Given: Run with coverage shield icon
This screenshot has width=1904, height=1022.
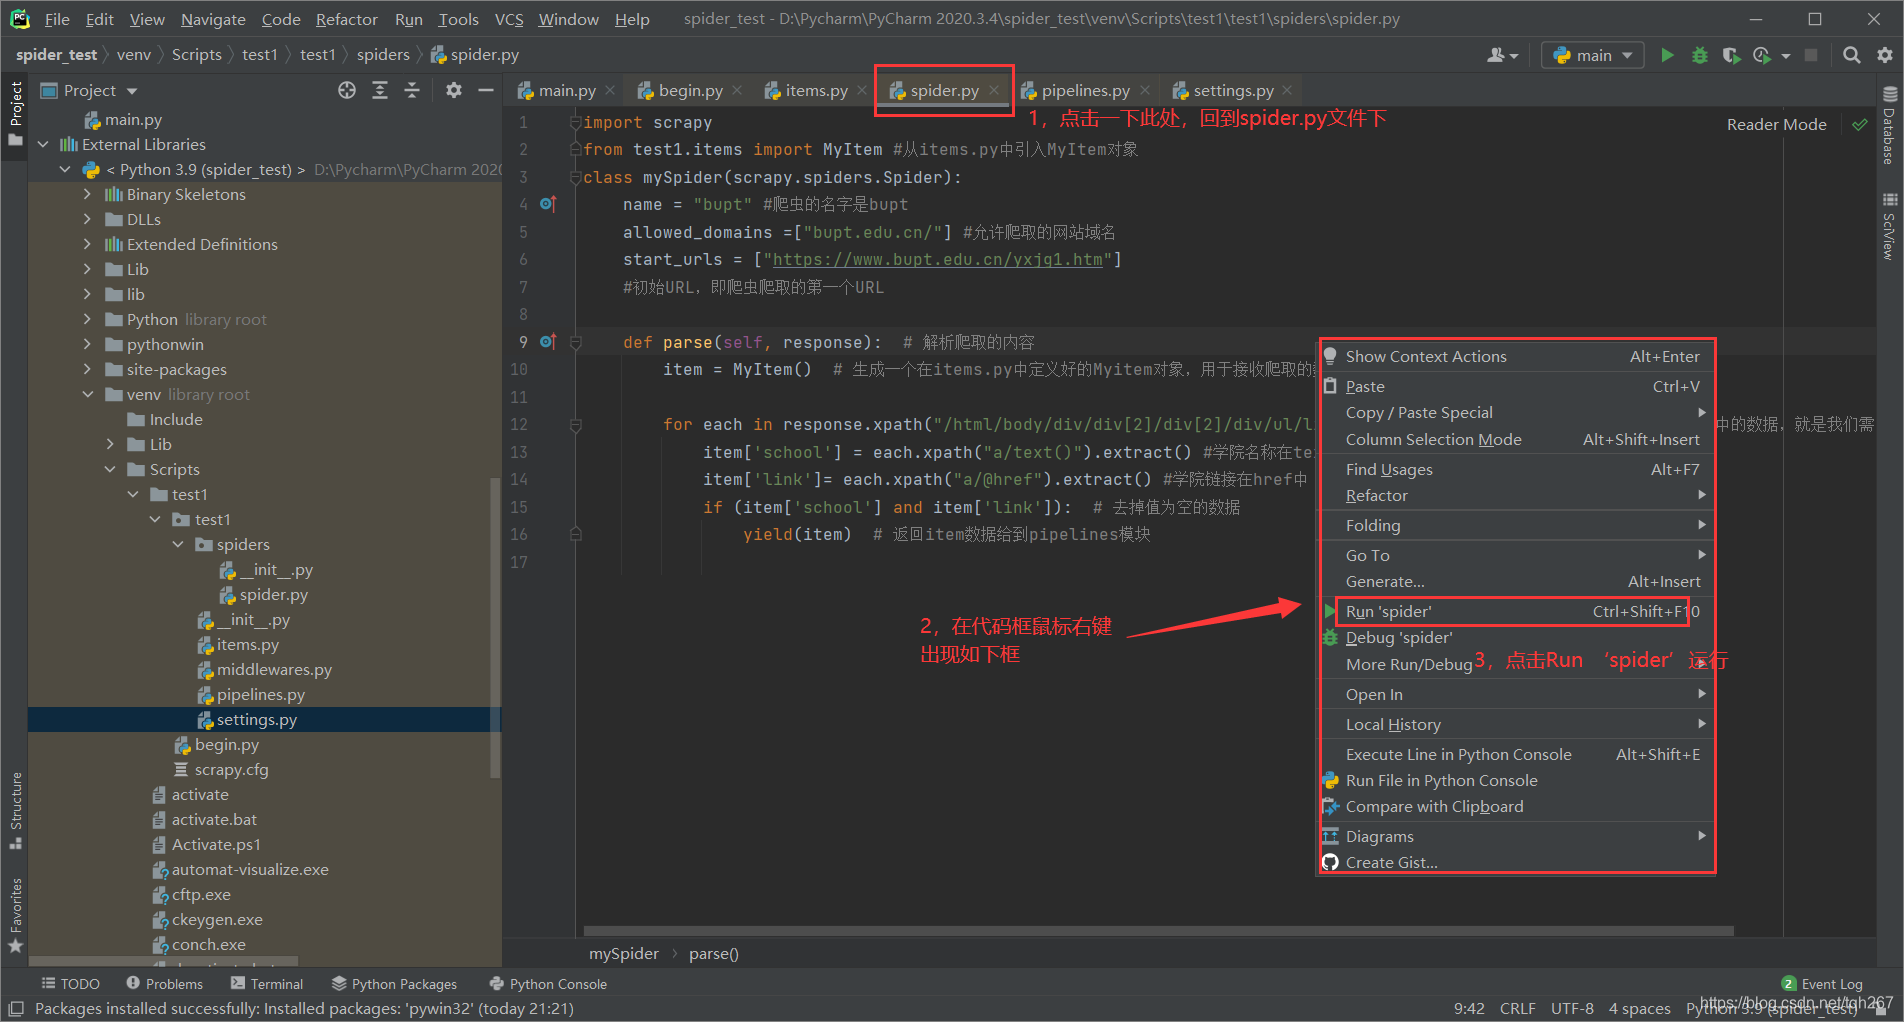Looking at the screenshot, I should pyautogui.click(x=1731, y=55).
